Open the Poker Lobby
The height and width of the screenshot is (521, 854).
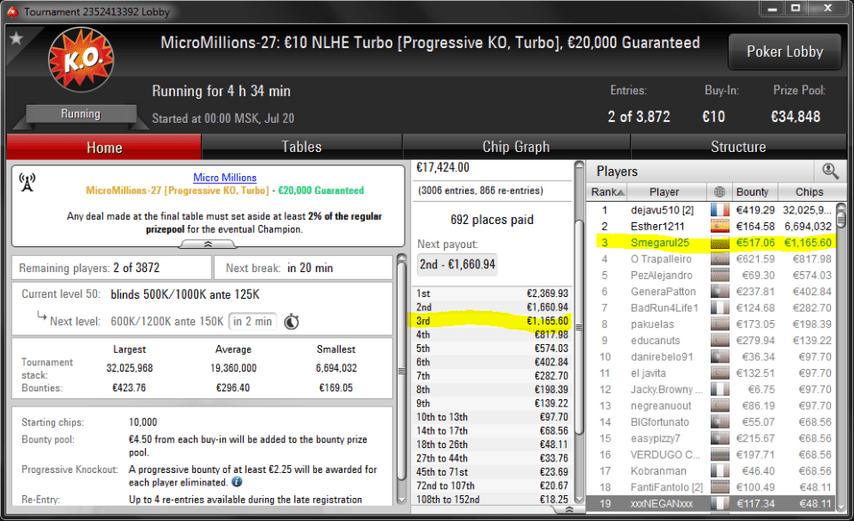[x=785, y=51]
